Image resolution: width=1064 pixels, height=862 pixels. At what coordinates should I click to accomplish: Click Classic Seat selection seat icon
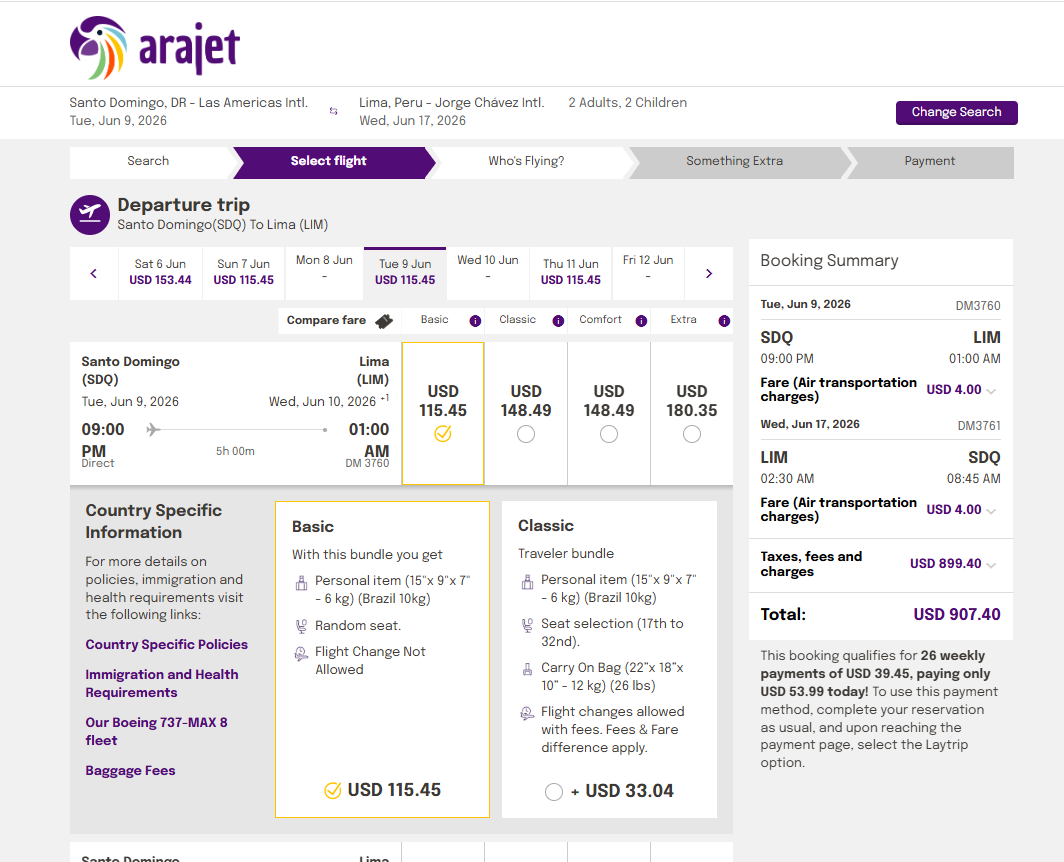pyautogui.click(x=527, y=625)
